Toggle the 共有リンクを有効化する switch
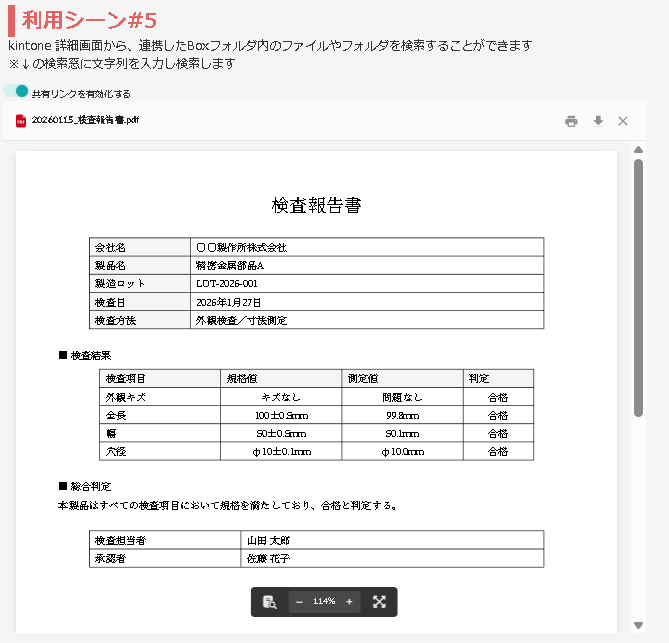Image resolution: width=669 pixels, height=643 pixels. tap(16, 91)
